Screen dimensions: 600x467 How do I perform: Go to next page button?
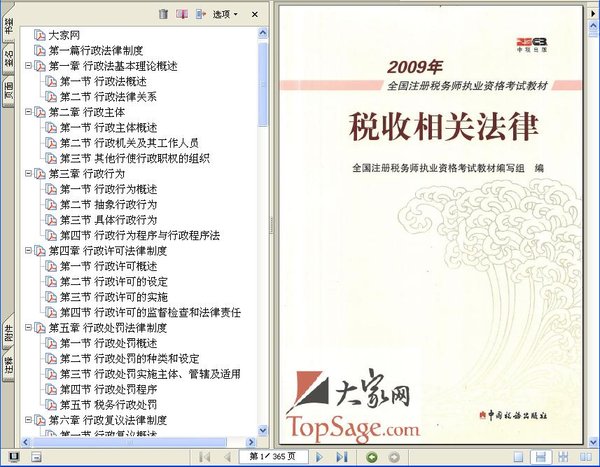coord(319,457)
